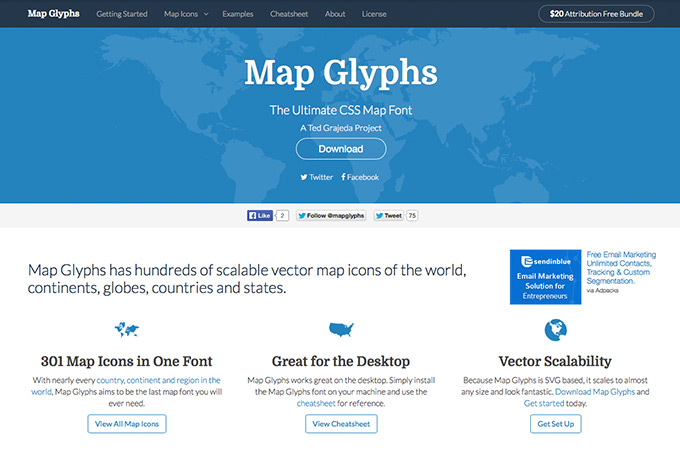Click the $20 Attribution Free Bundle button
The width and height of the screenshot is (680, 455).
(596, 14)
